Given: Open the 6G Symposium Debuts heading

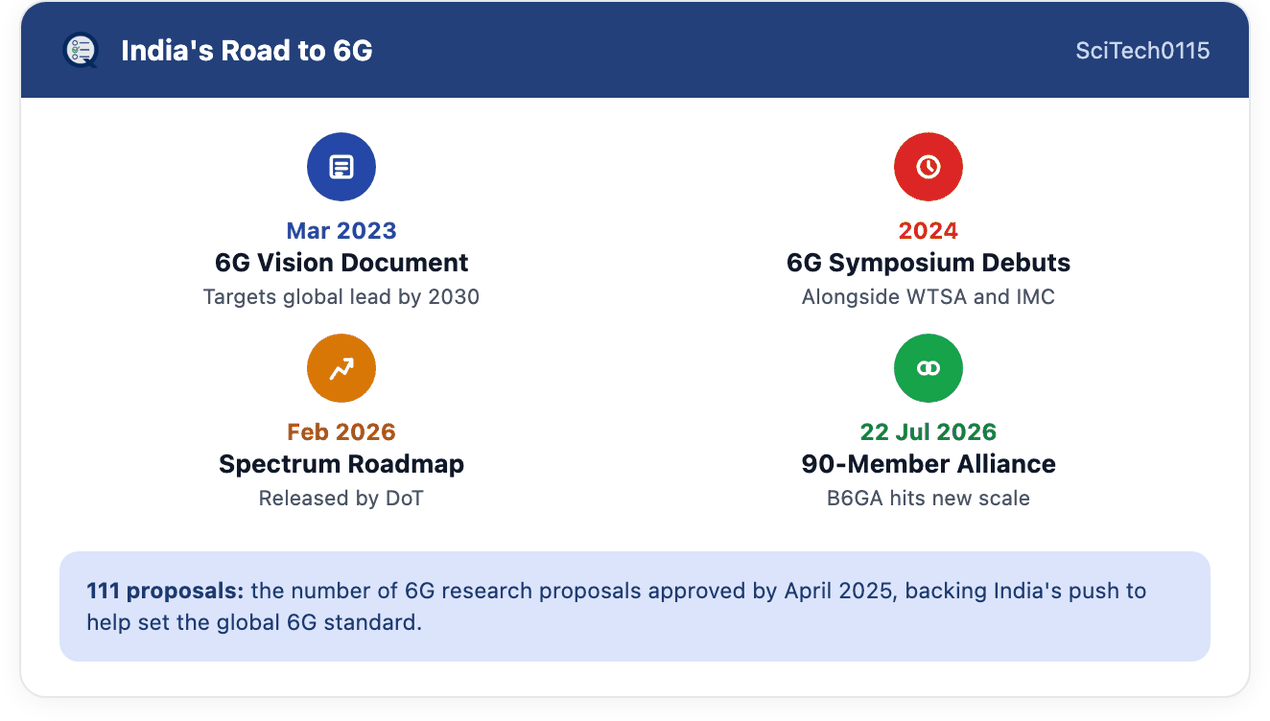Looking at the screenshot, I should [928, 263].
